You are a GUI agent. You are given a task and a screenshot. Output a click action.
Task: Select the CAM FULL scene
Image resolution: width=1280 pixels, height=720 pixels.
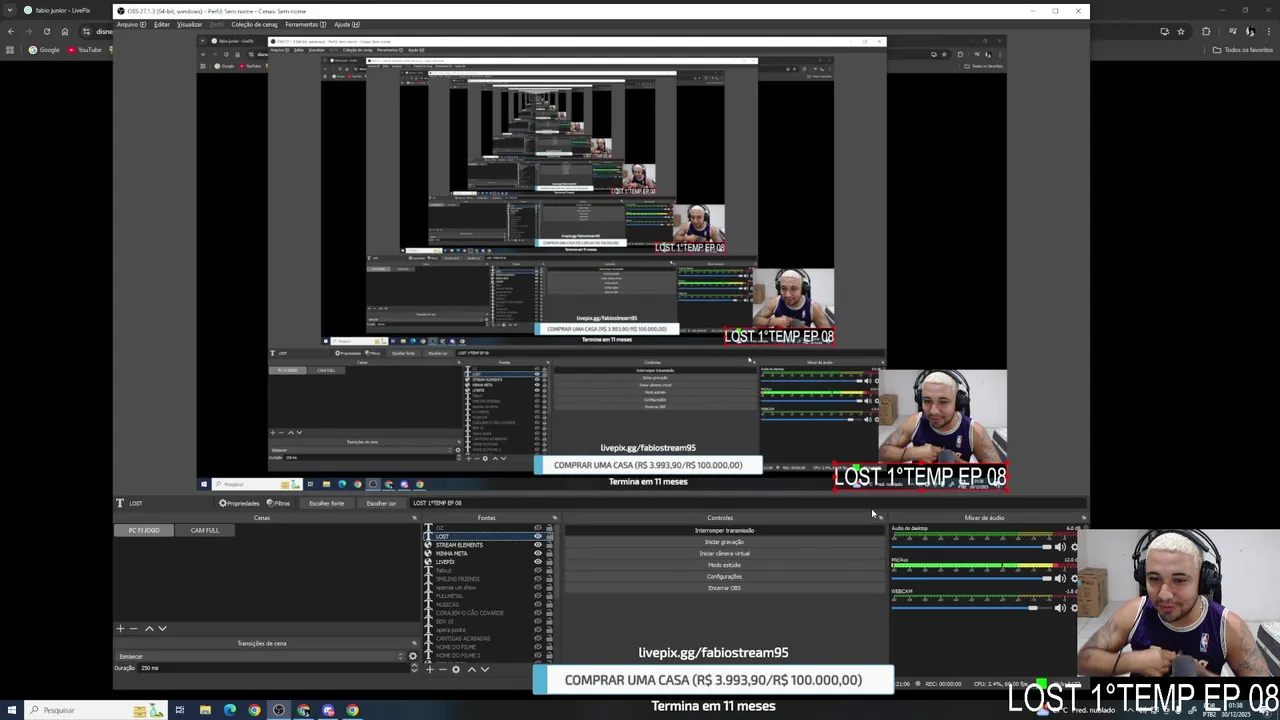[x=204, y=530]
